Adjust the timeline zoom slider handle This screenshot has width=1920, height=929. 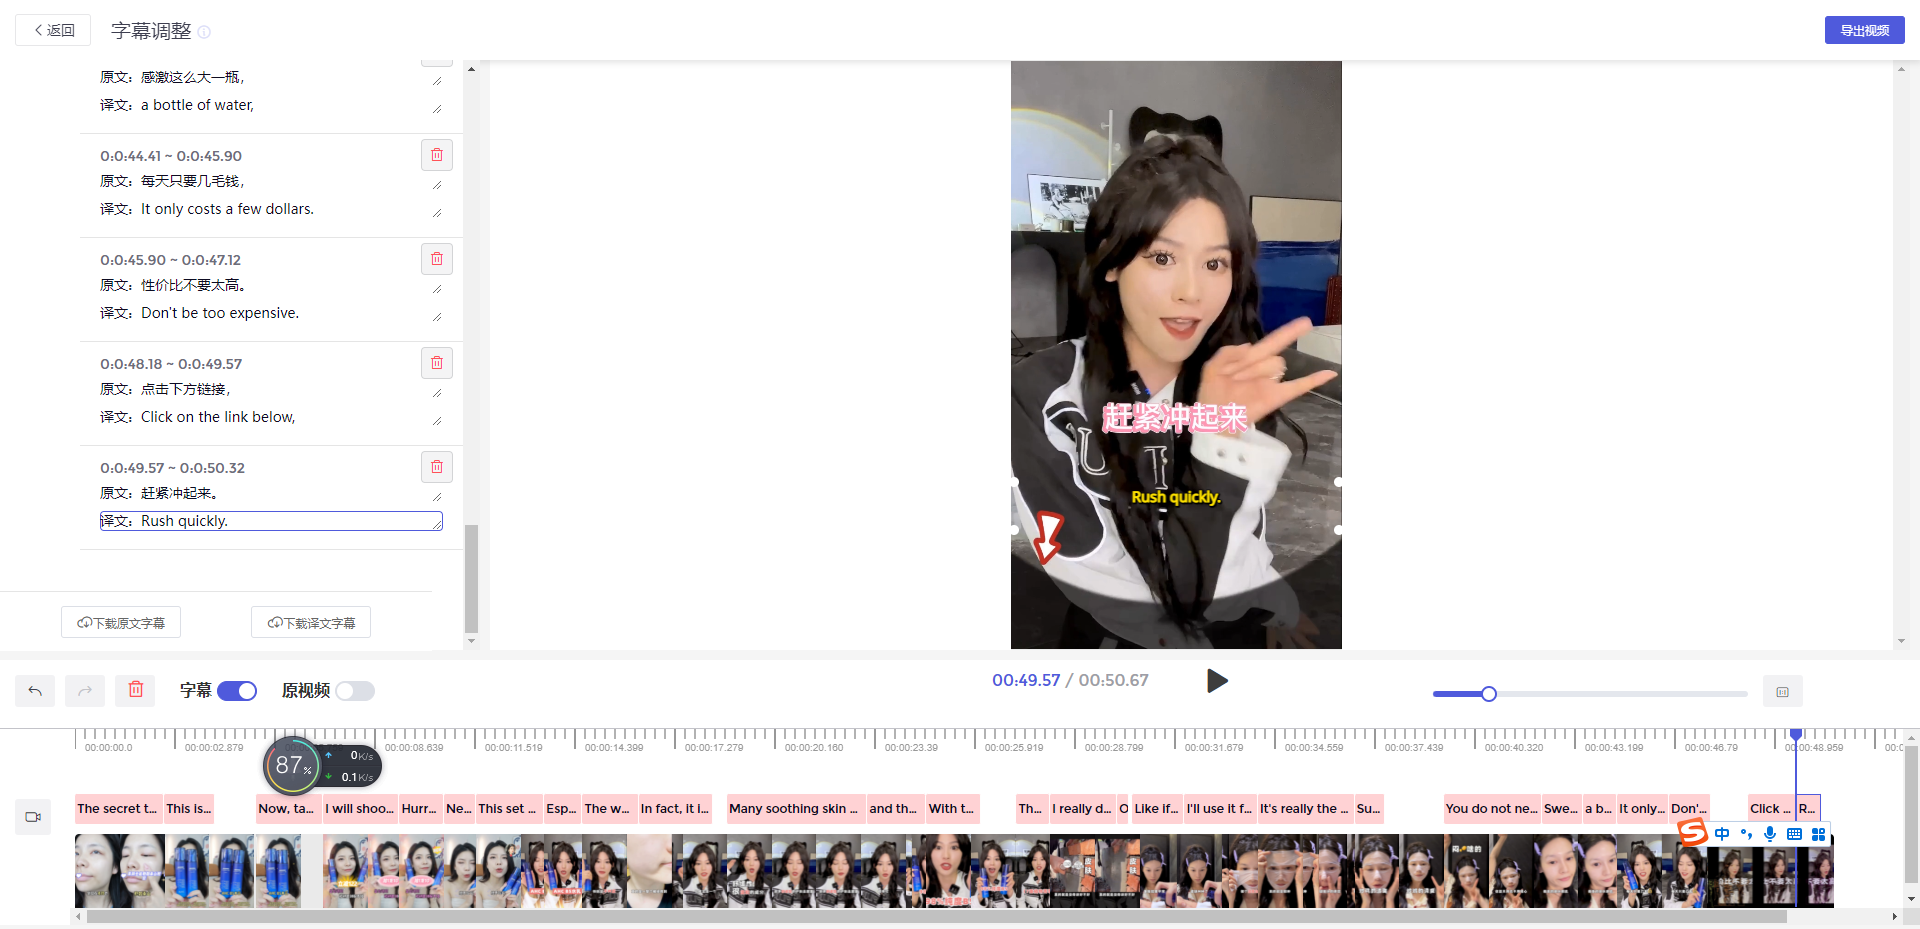pyautogui.click(x=1489, y=694)
